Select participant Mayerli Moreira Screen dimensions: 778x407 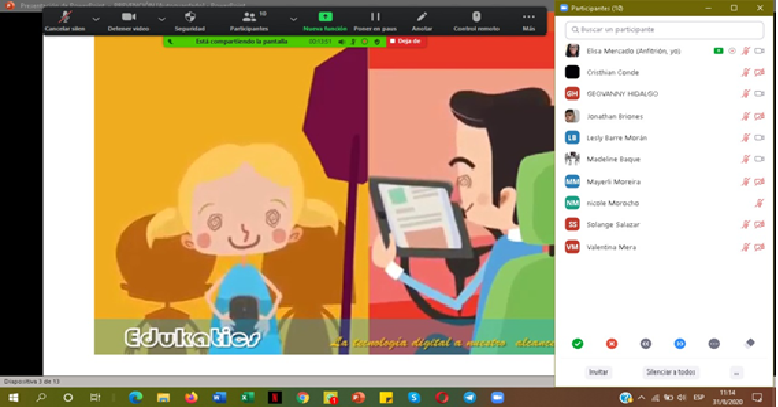(x=664, y=182)
